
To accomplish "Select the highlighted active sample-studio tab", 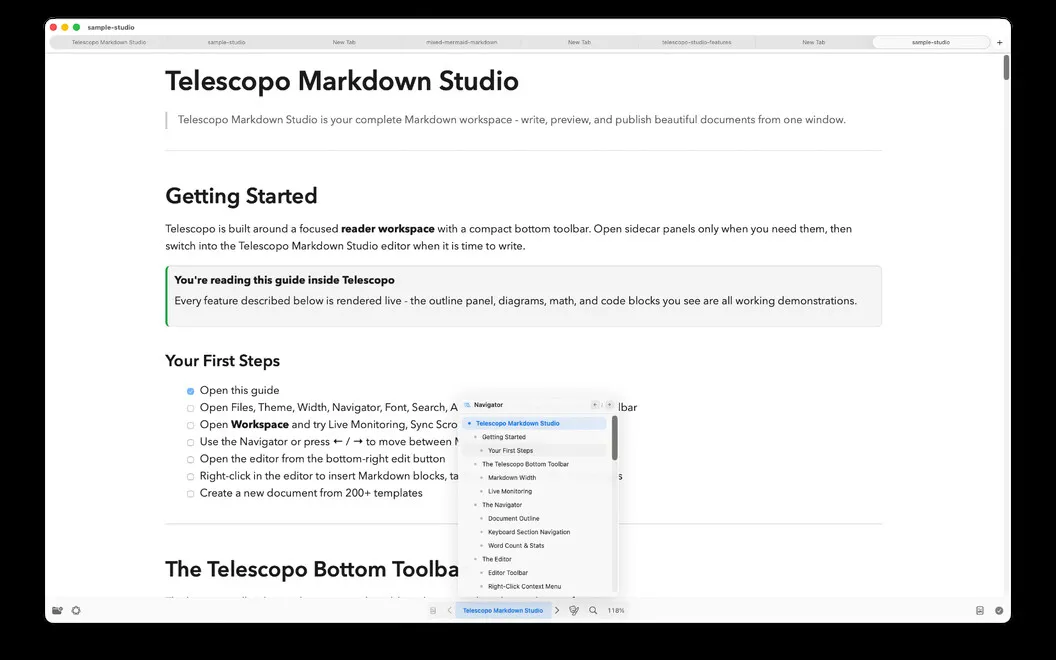I will (x=931, y=42).
